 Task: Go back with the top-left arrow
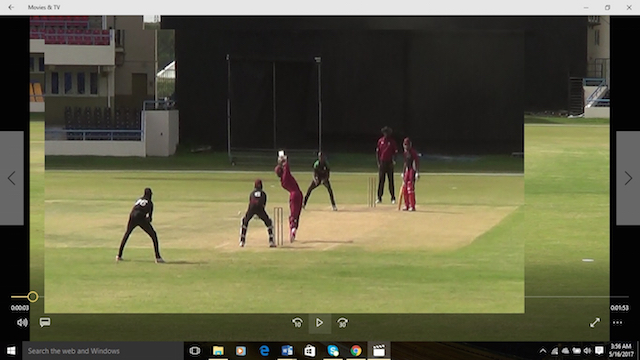(x=11, y=7)
